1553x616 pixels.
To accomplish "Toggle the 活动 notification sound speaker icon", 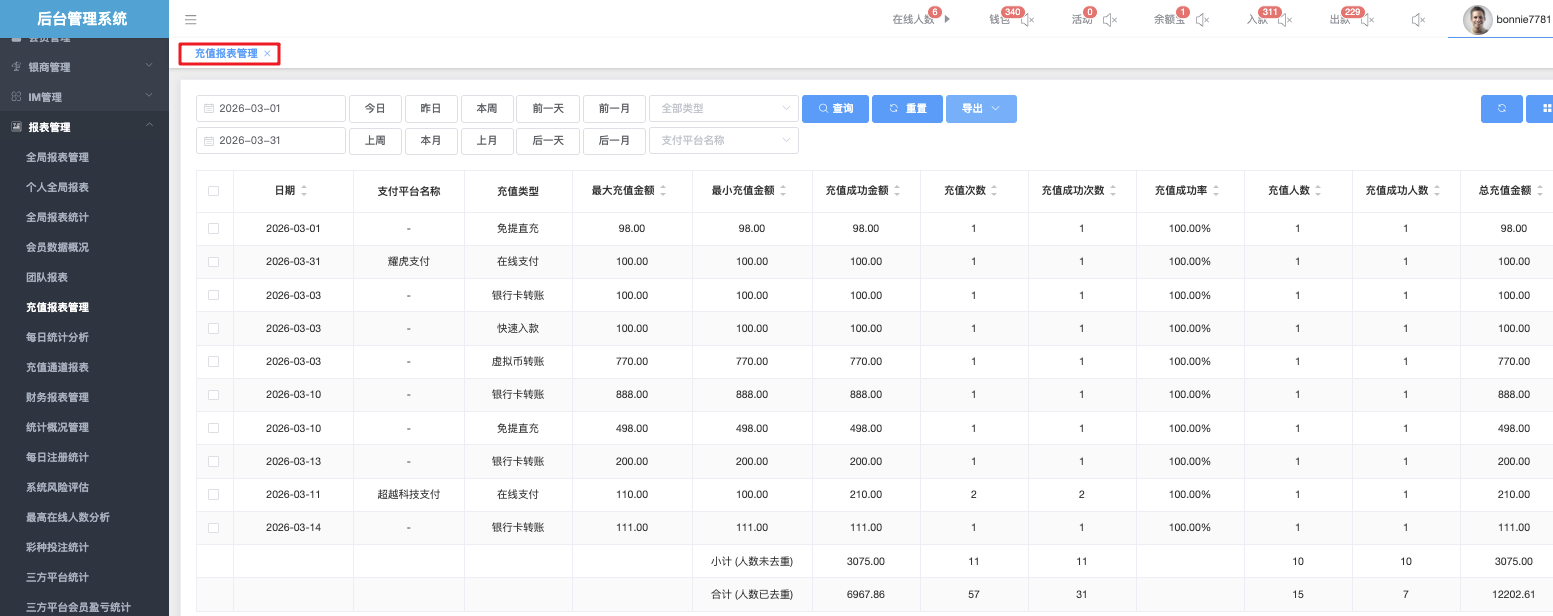I will (x=1110, y=20).
